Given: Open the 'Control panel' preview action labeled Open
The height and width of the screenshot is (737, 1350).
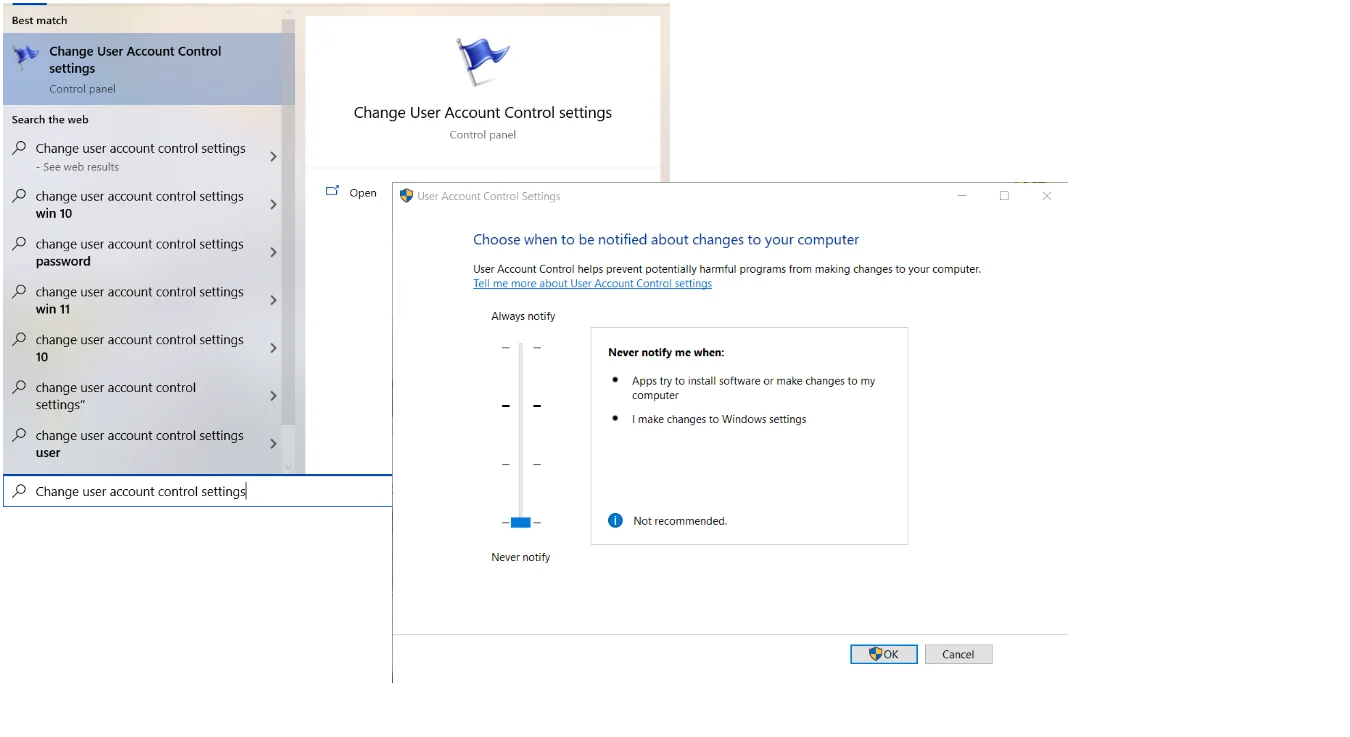Looking at the screenshot, I should (x=352, y=193).
